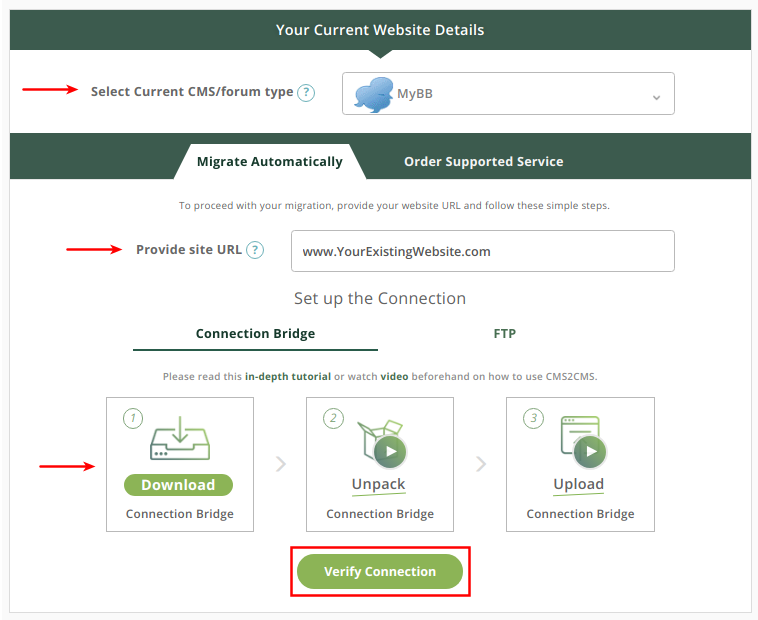
Task: Click the download tray icon in step 1
Action: coord(180,438)
